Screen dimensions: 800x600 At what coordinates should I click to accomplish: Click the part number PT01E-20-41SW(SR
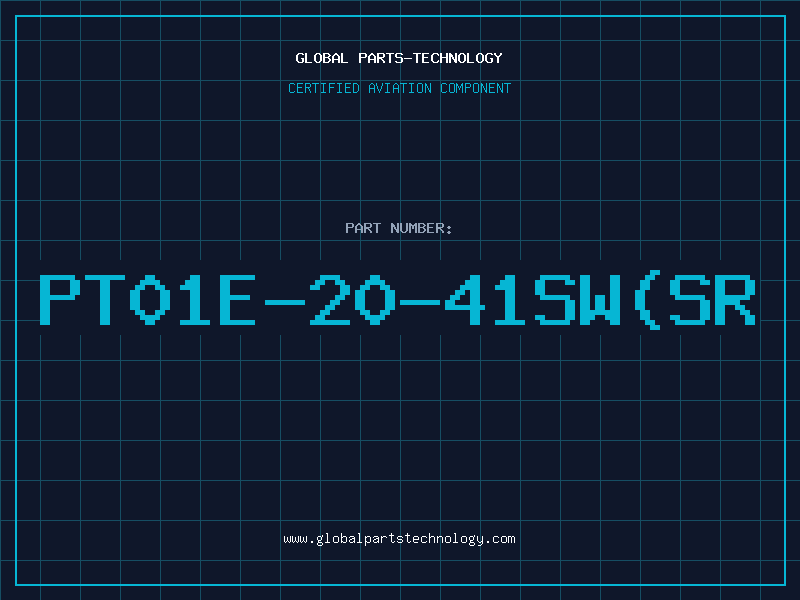397,300
